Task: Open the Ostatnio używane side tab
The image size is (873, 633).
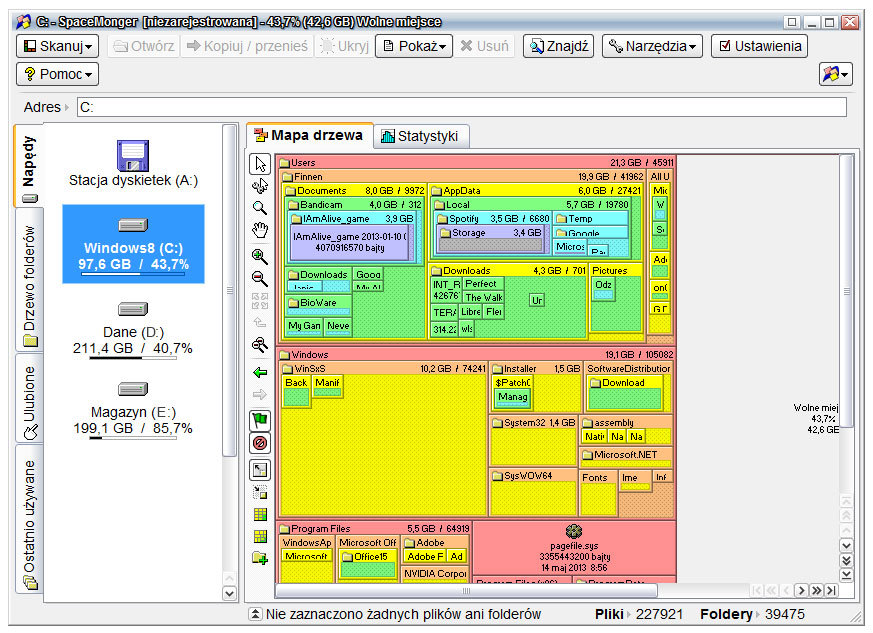Action: click(29, 519)
